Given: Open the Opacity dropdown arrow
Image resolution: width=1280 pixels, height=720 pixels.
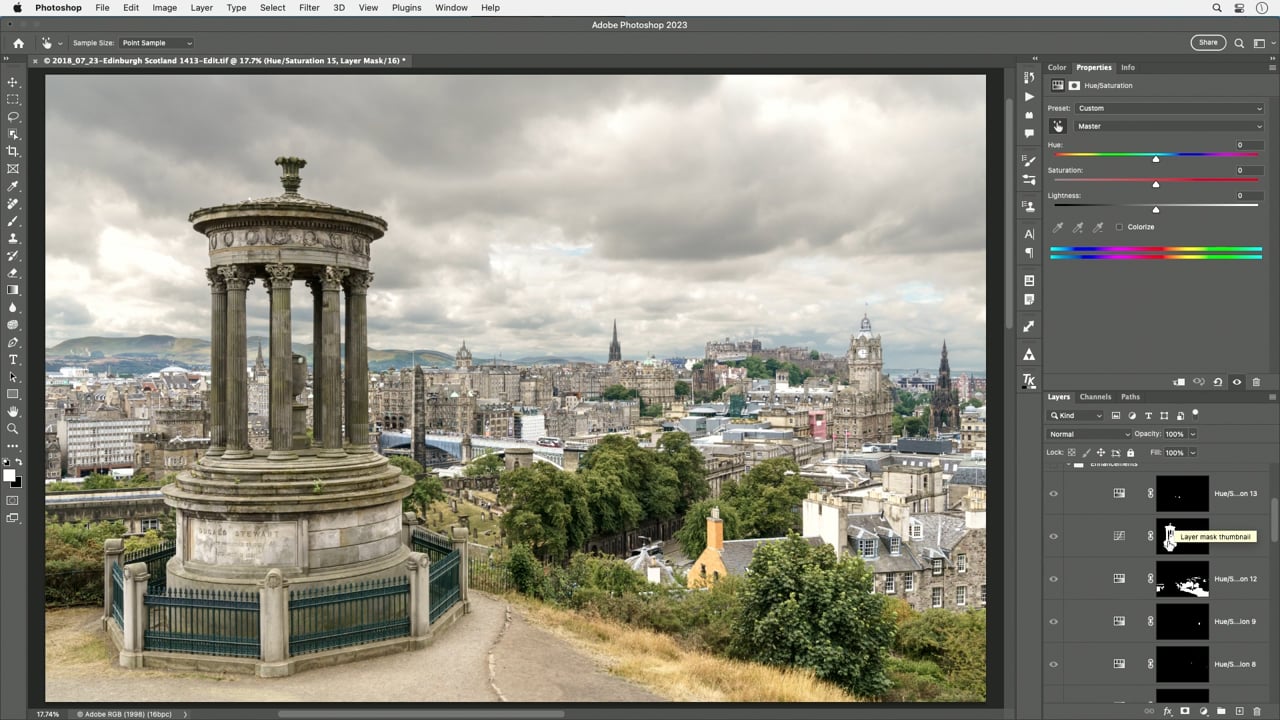Looking at the screenshot, I should tap(1192, 434).
